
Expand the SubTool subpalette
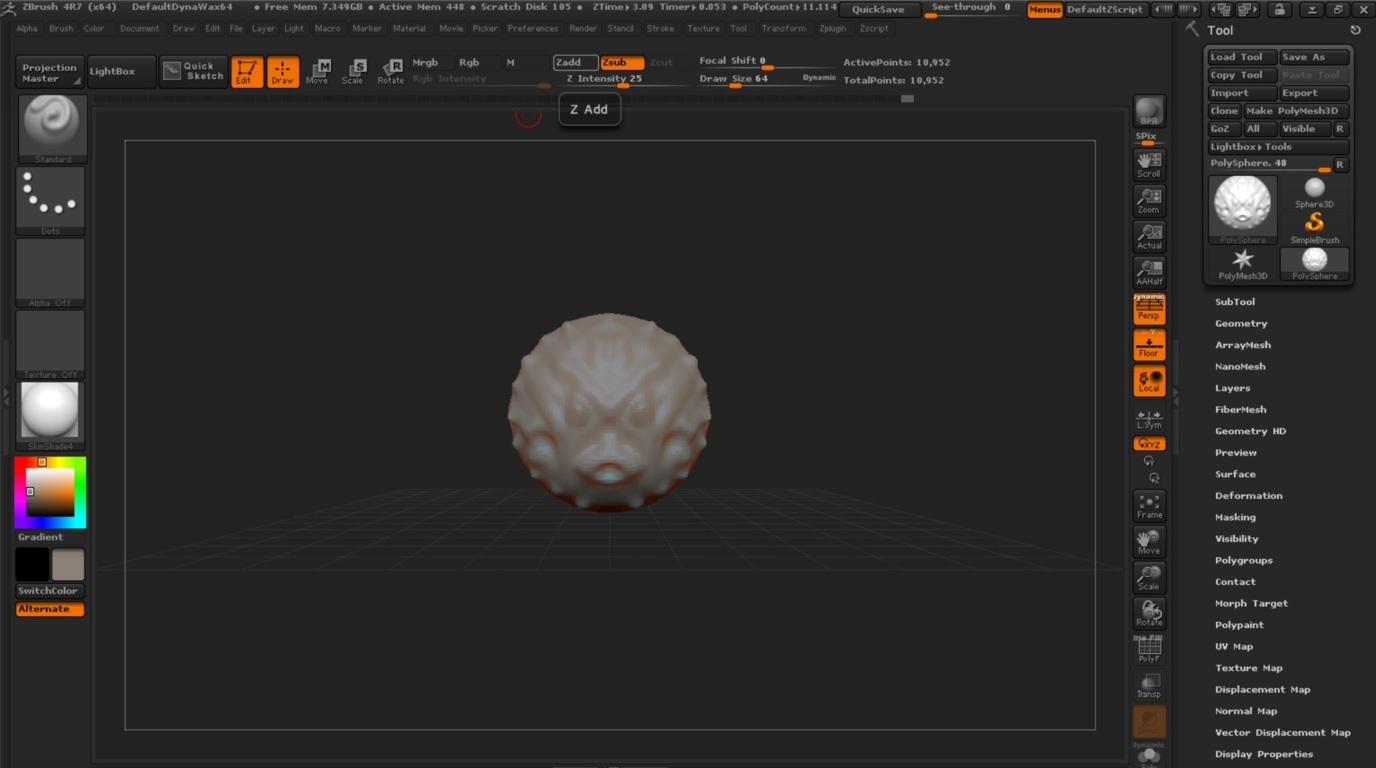1235,301
